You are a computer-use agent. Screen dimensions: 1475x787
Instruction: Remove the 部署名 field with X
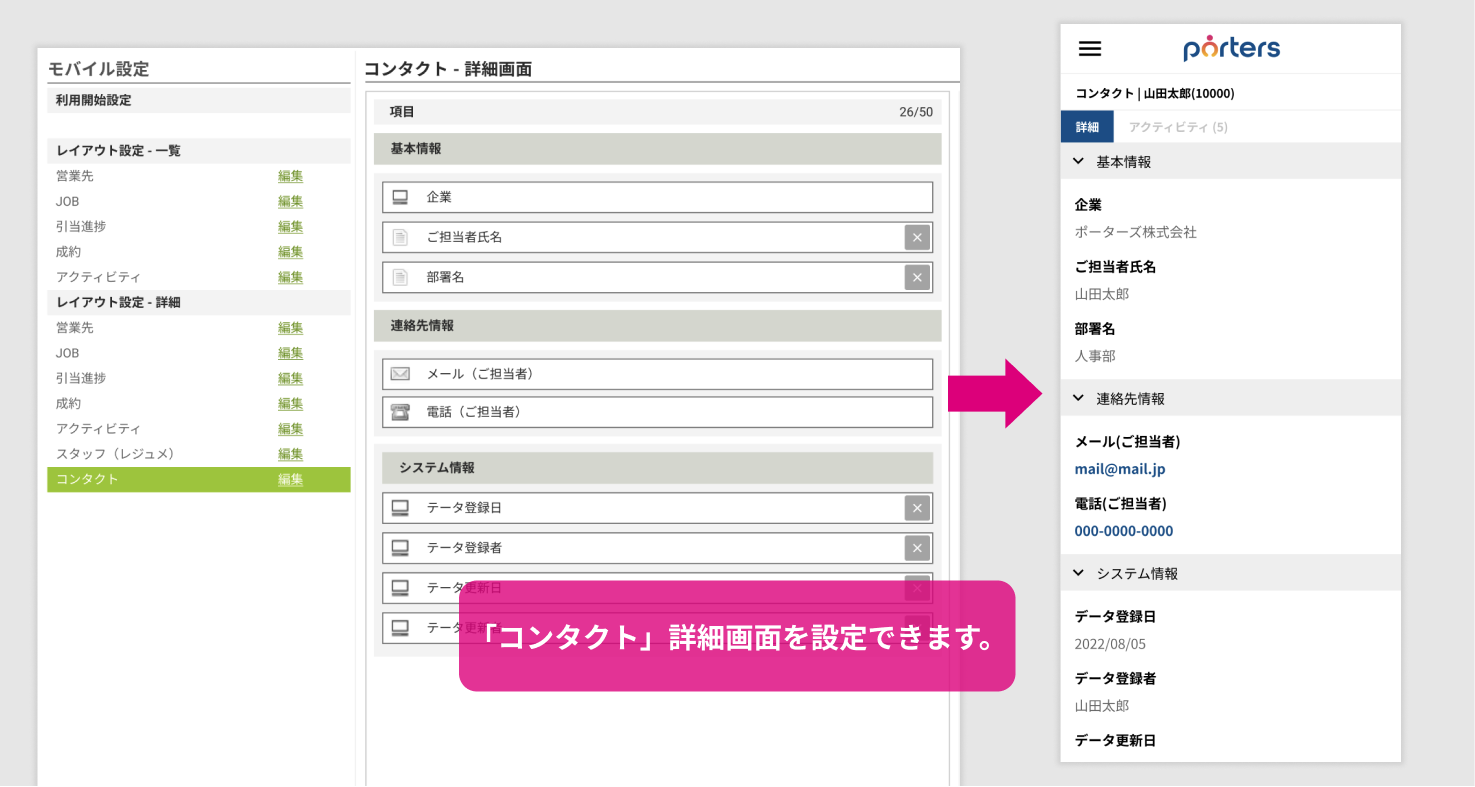point(917,278)
